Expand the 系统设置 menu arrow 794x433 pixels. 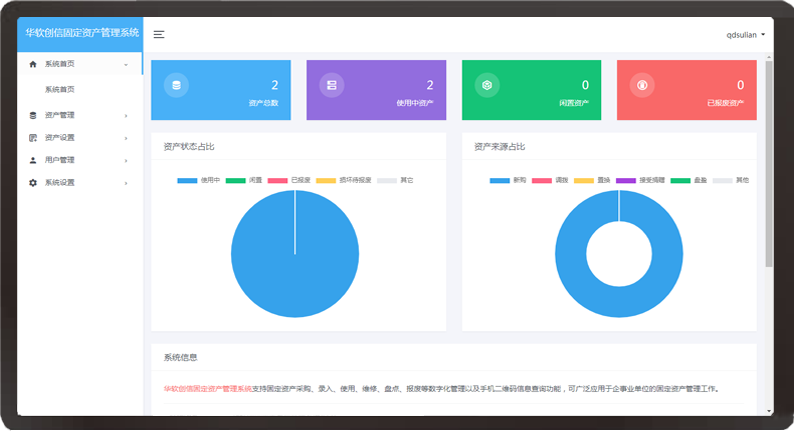(x=126, y=183)
